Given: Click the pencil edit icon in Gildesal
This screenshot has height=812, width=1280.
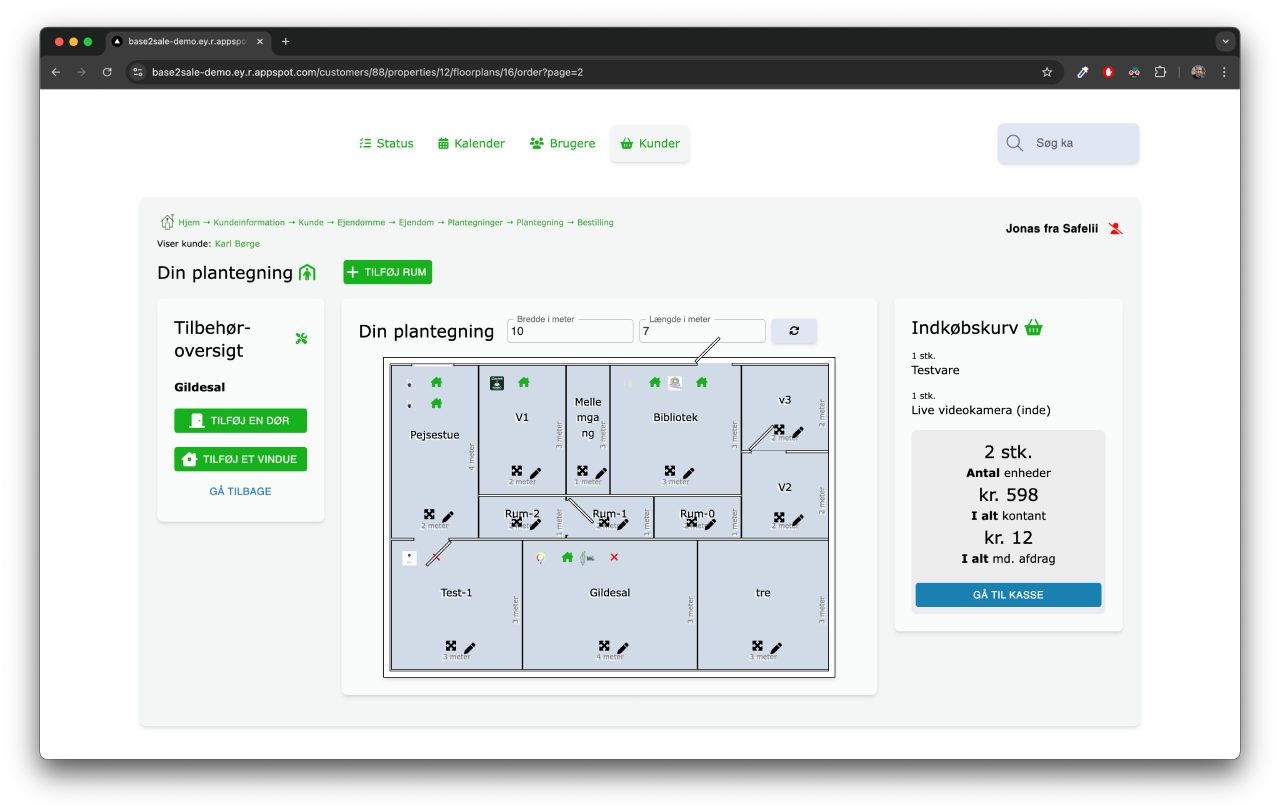Looking at the screenshot, I should 623,648.
